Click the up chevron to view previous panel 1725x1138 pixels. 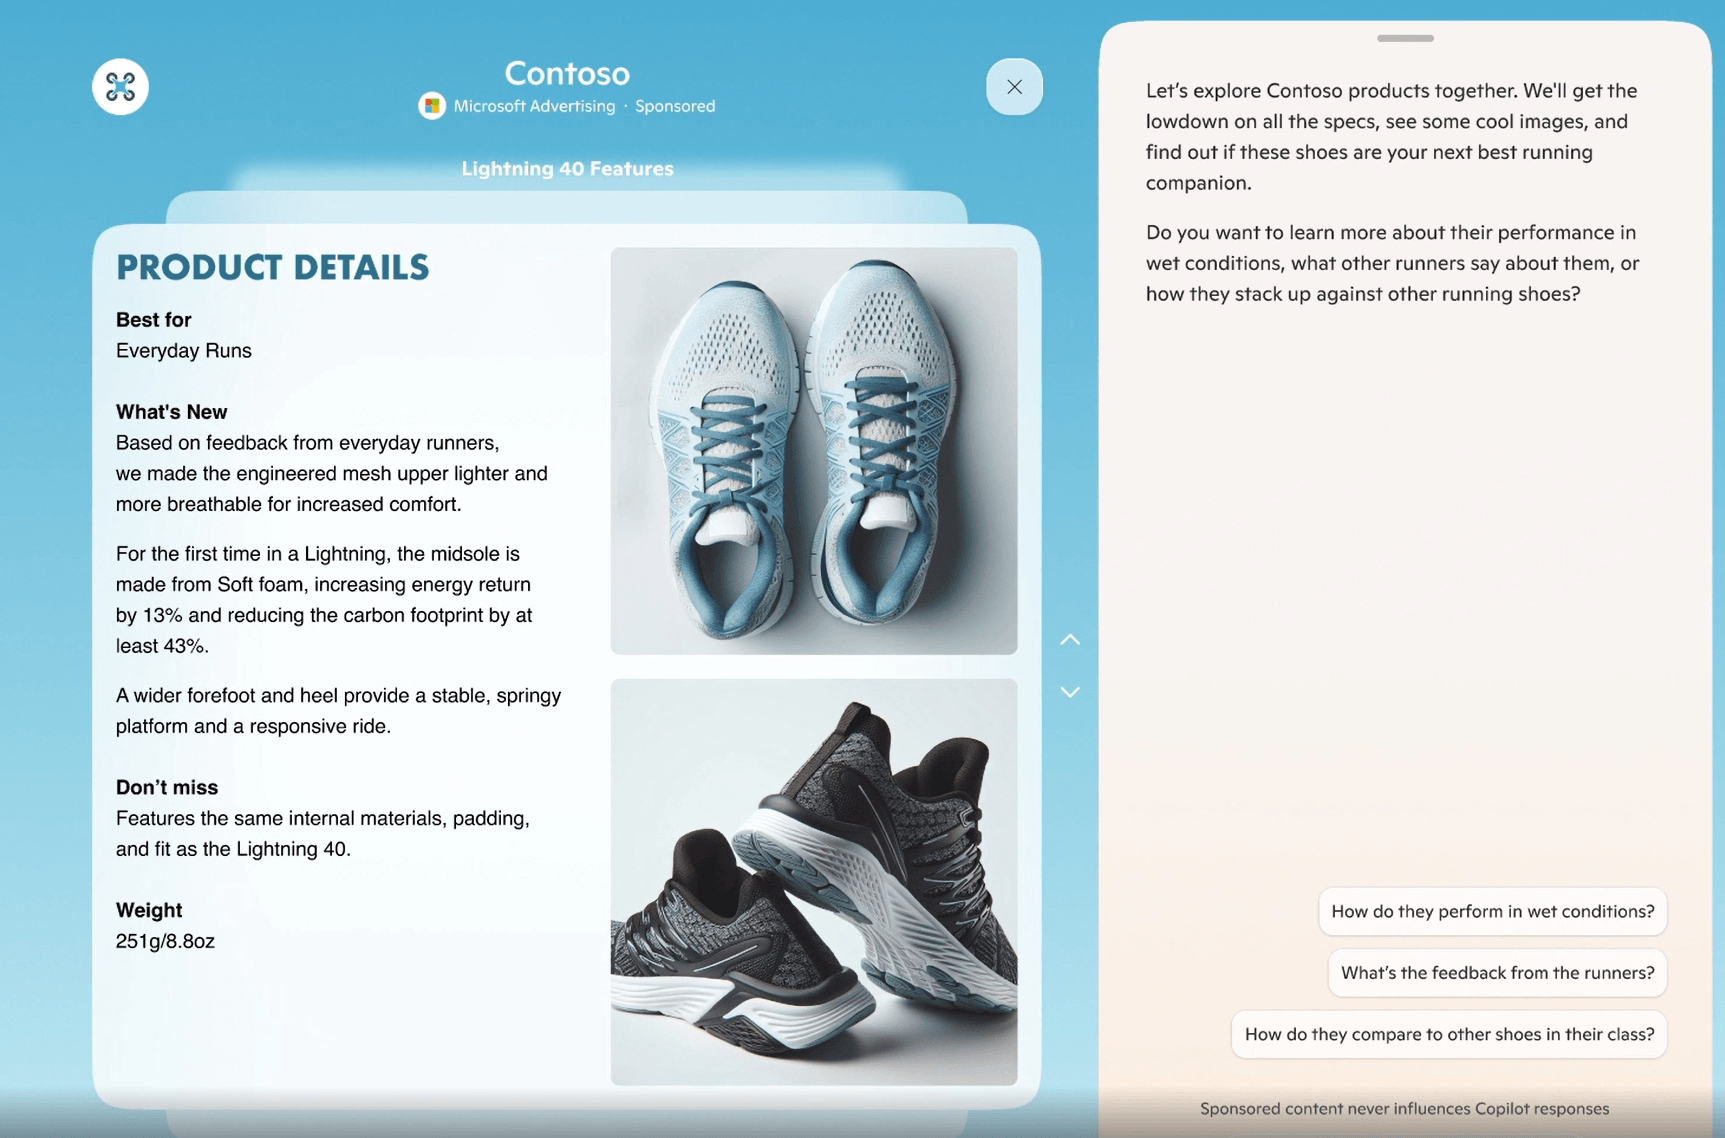(x=1069, y=639)
